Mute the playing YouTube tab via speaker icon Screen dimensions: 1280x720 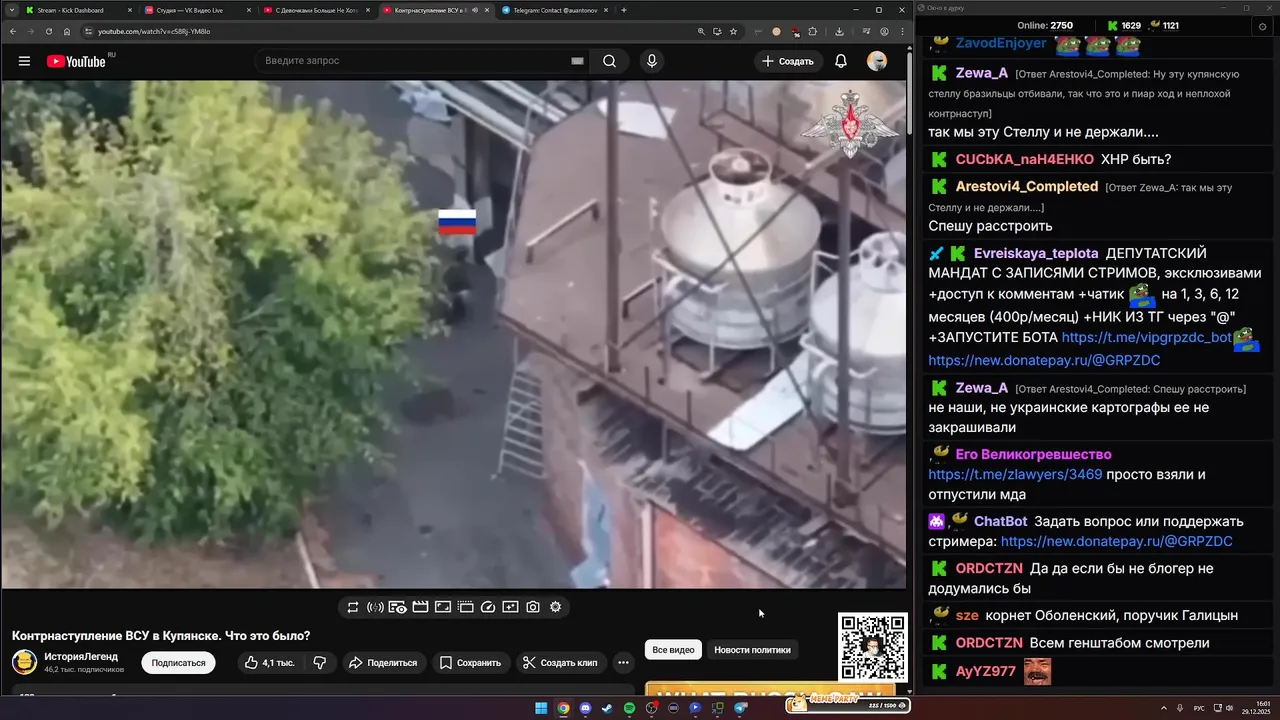473,10
